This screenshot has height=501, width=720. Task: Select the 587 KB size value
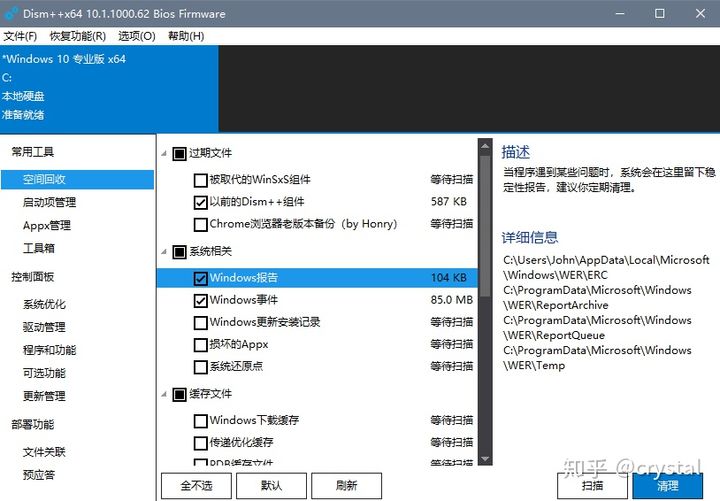coord(449,202)
